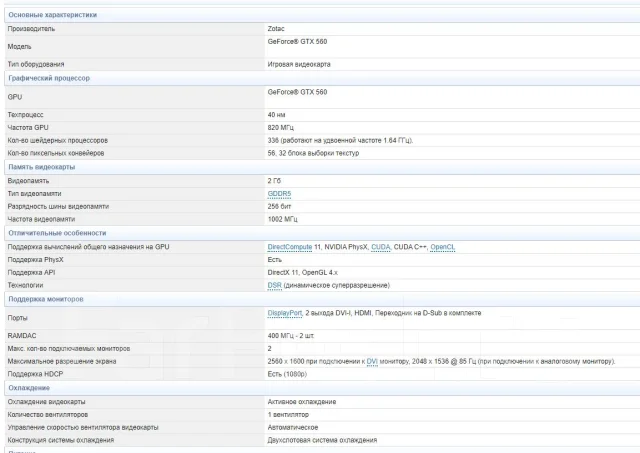Click the '400 МГц - 2 шт.' value

point(291,336)
